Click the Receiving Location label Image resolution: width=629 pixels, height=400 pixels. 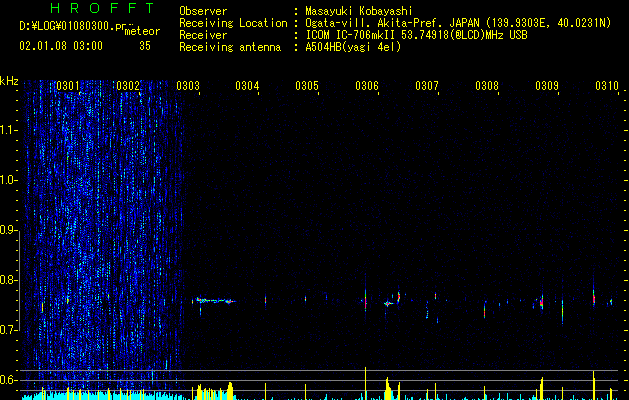point(233,23)
